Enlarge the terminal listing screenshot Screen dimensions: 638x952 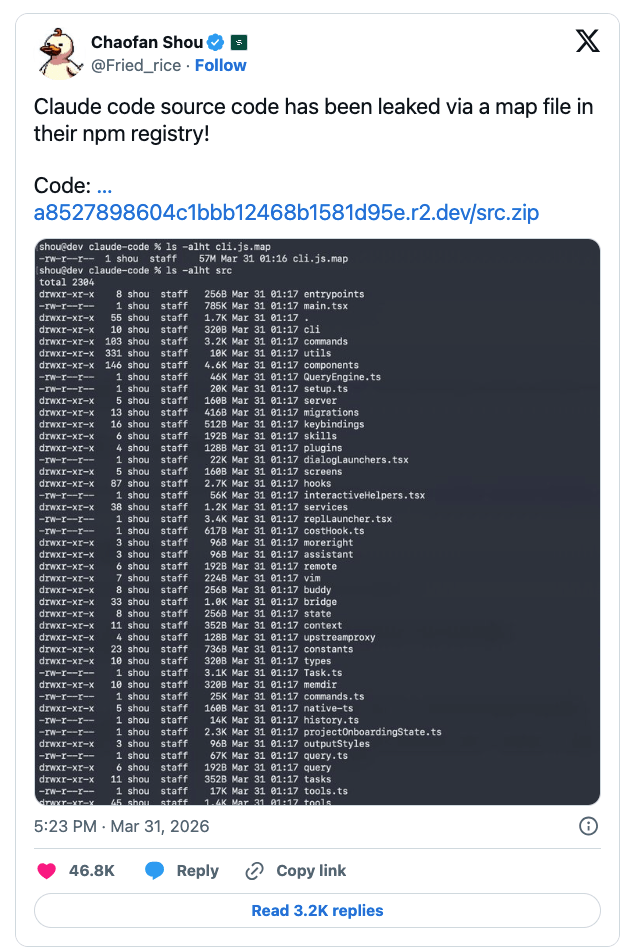click(317, 521)
